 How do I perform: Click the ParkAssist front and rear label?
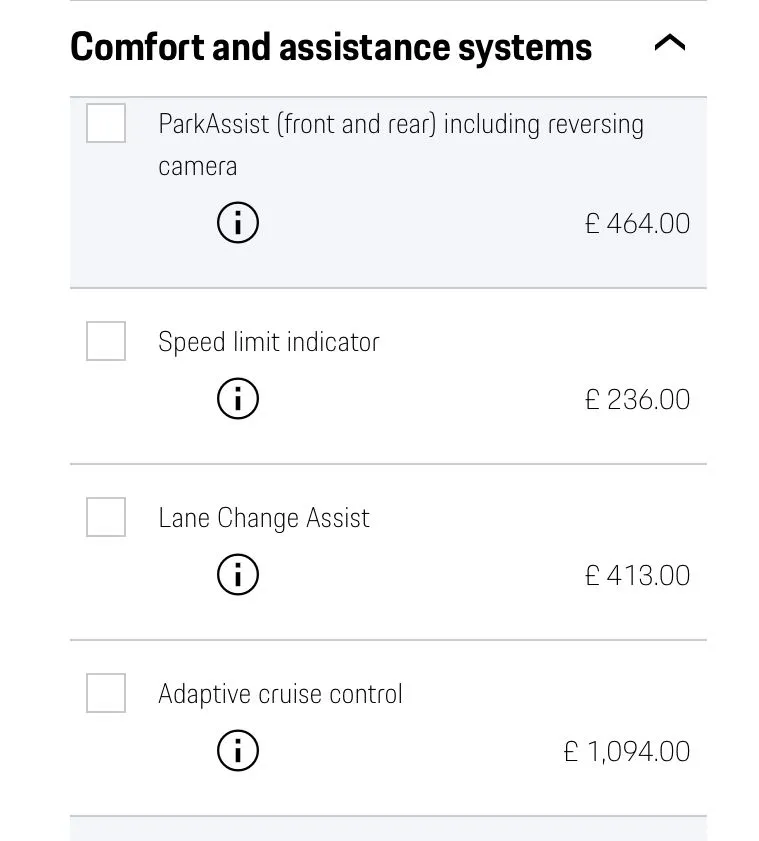400,125
